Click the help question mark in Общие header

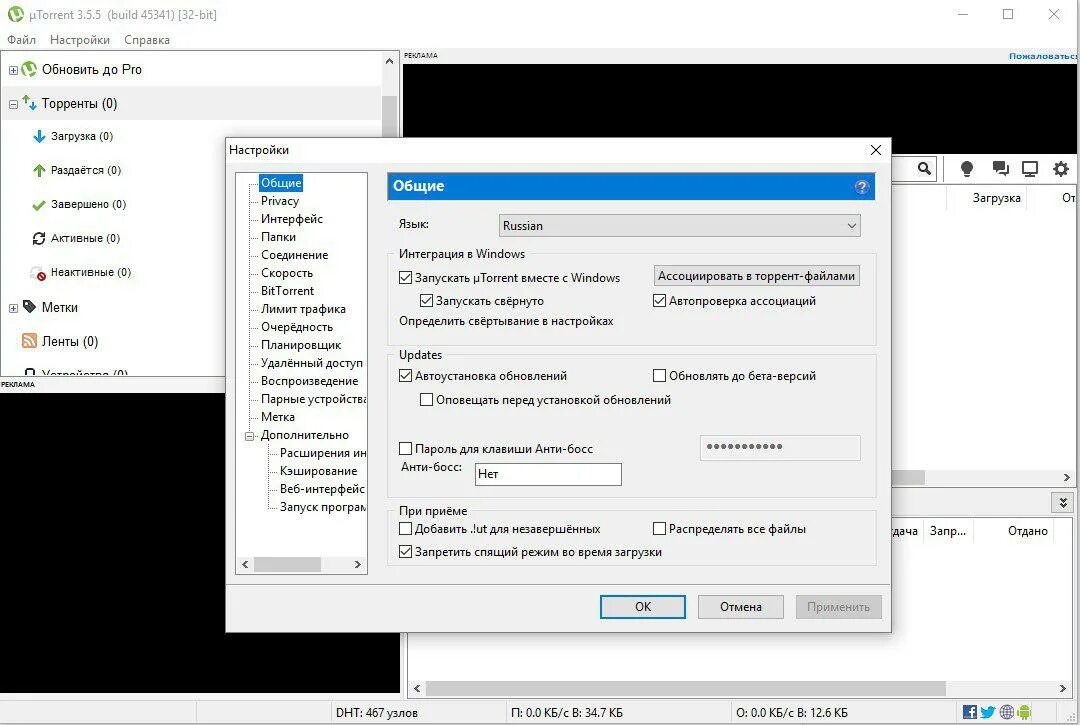click(x=861, y=187)
